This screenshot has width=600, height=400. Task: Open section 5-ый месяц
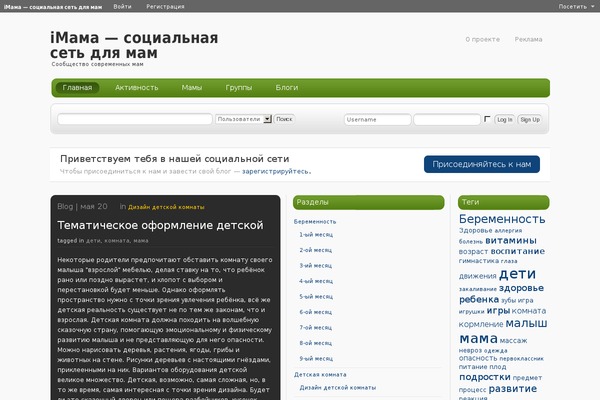pyautogui.click(x=316, y=297)
